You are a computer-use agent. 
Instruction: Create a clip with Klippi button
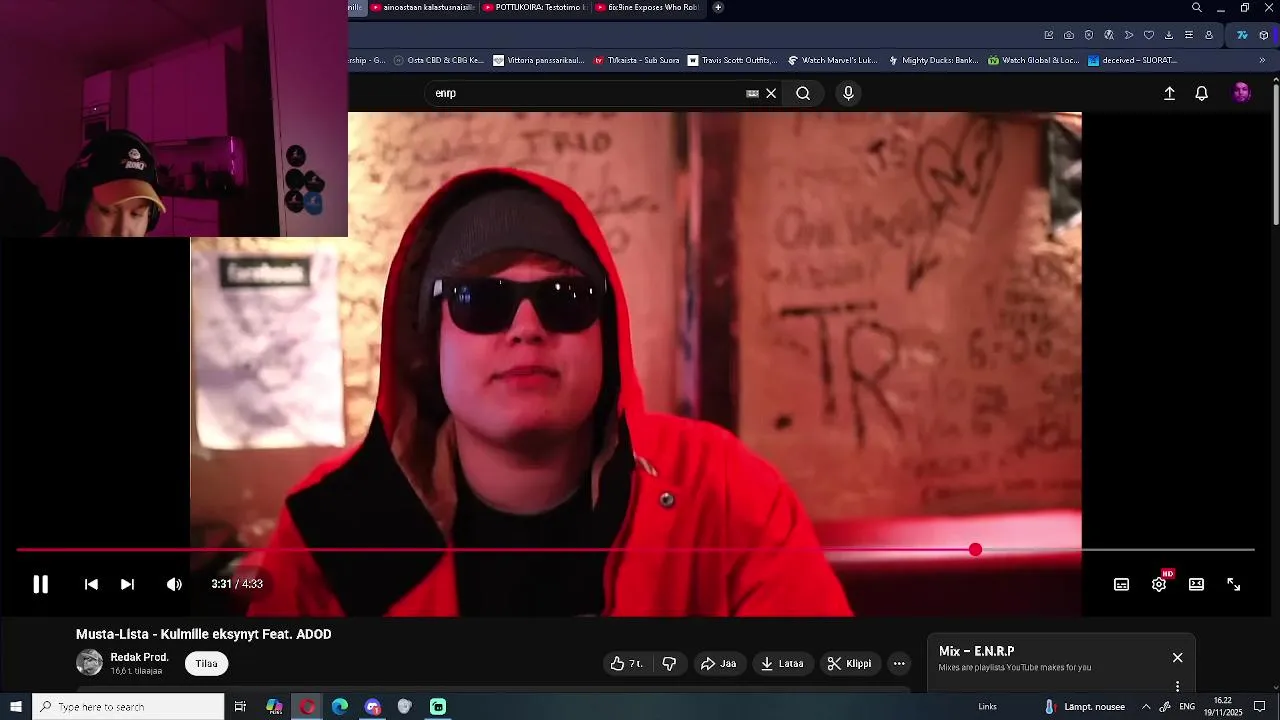click(849, 663)
